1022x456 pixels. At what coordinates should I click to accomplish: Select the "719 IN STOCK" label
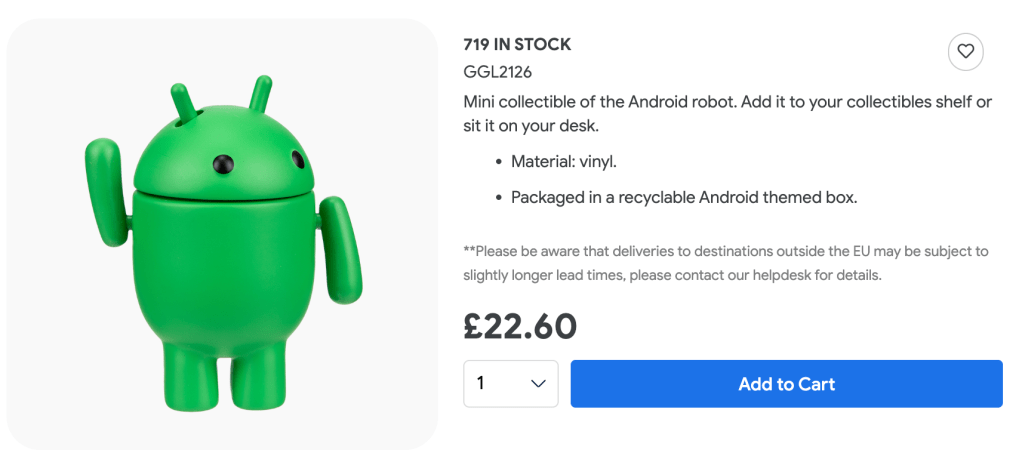pos(517,44)
